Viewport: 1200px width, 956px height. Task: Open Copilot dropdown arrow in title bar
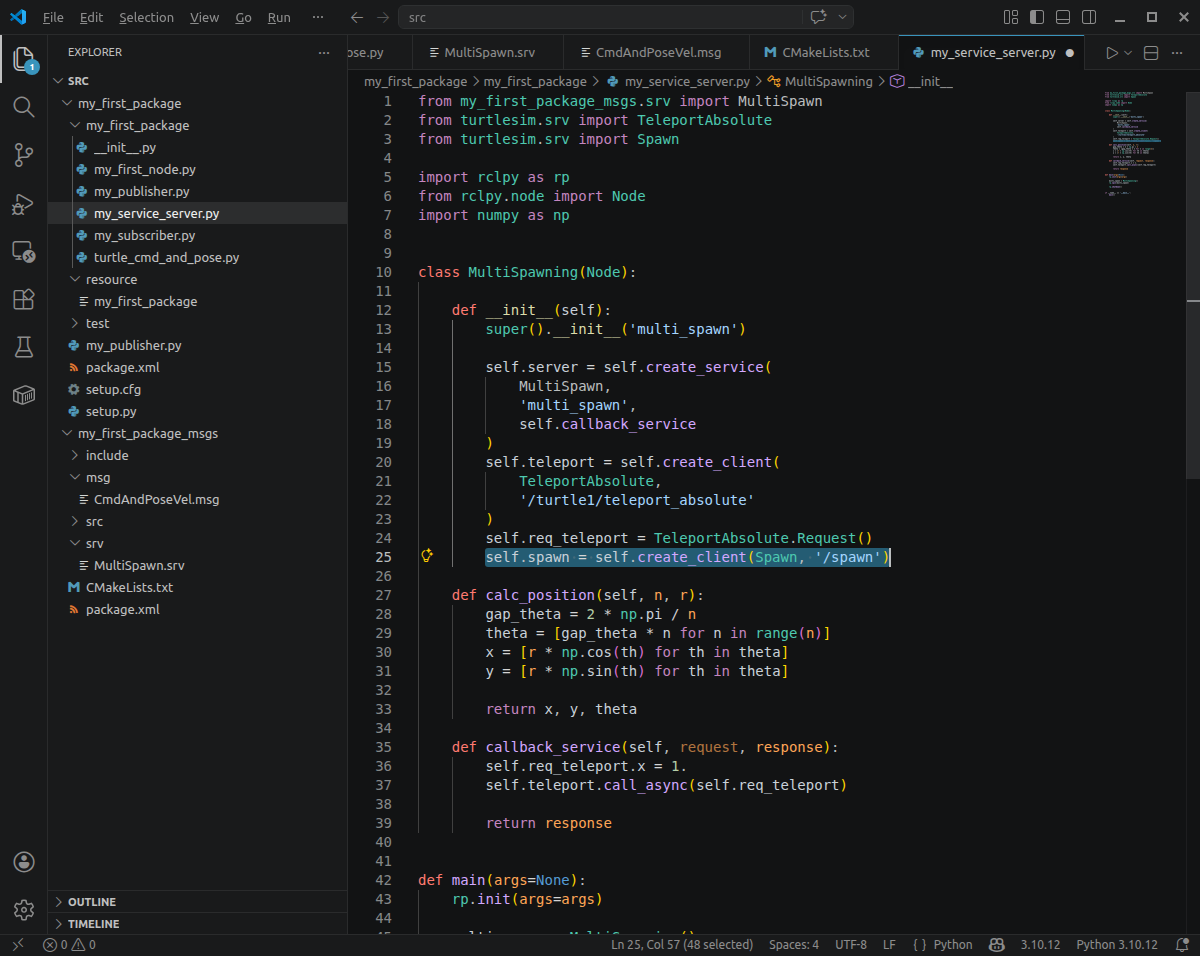click(x=843, y=17)
